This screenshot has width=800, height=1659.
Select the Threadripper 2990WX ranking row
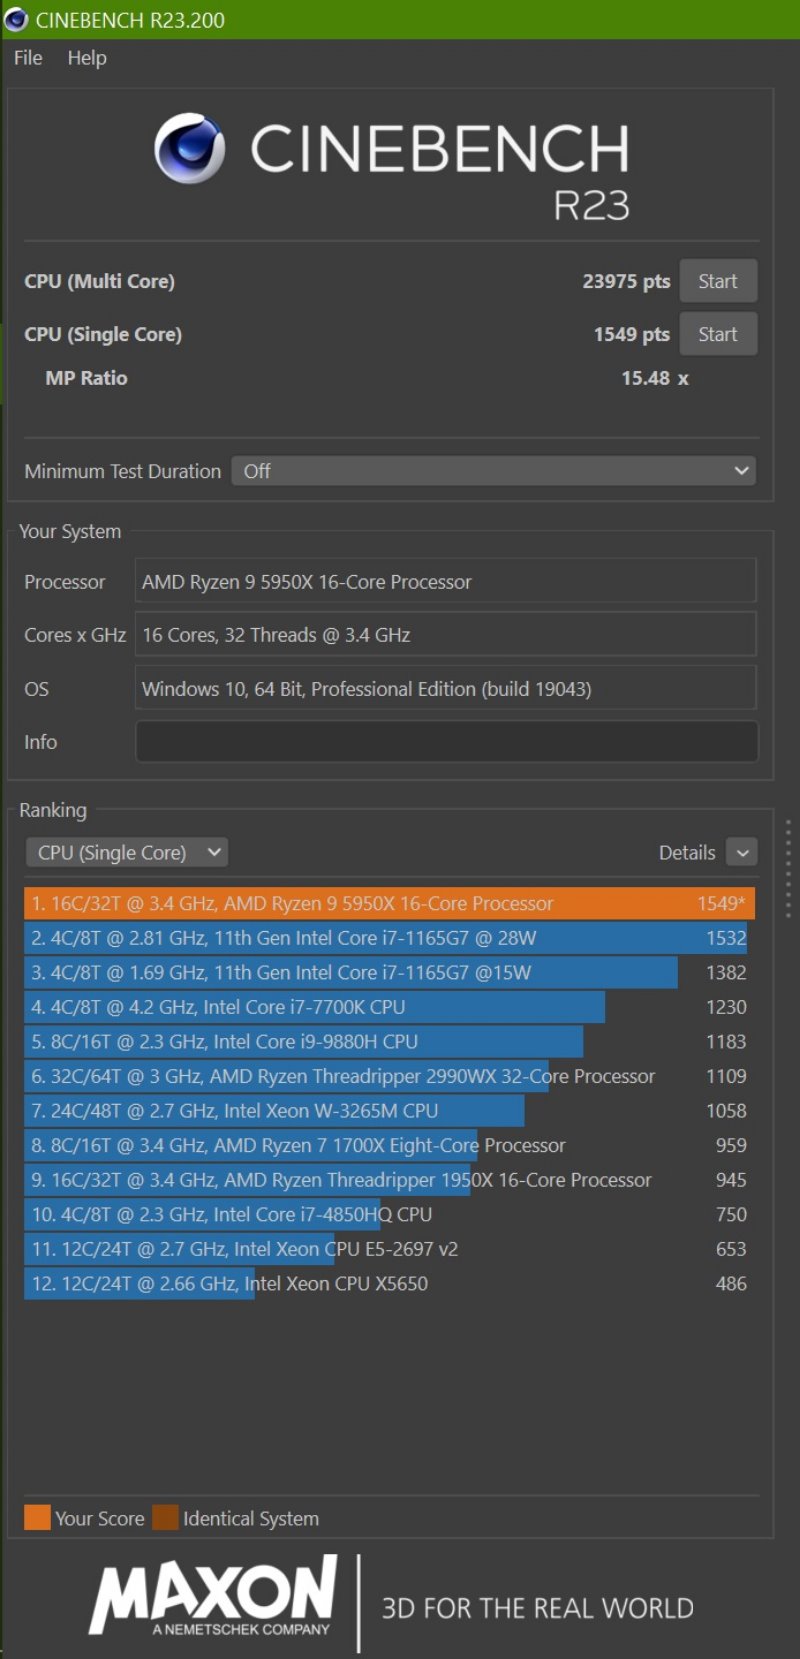(389, 1076)
